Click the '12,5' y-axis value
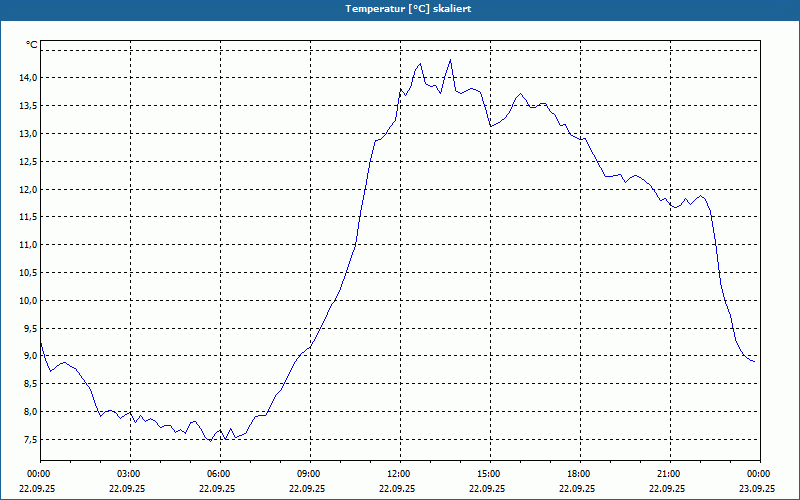 click(29, 161)
